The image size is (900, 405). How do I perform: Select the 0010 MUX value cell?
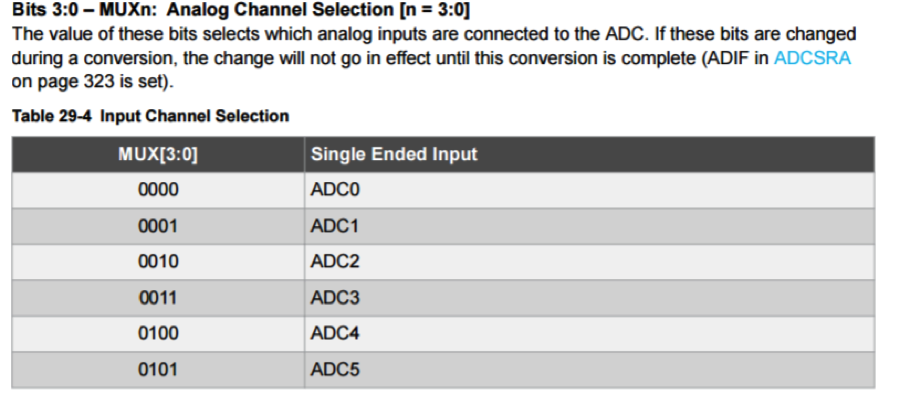coord(158,262)
